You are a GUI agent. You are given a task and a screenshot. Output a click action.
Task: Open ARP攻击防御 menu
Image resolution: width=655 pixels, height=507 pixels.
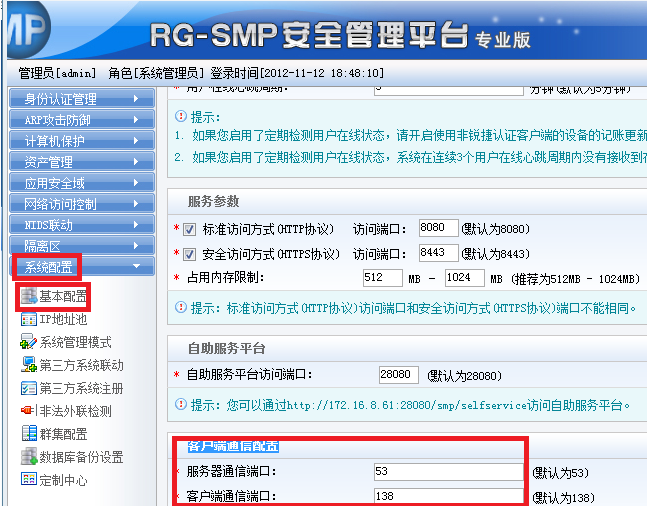point(82,119)
